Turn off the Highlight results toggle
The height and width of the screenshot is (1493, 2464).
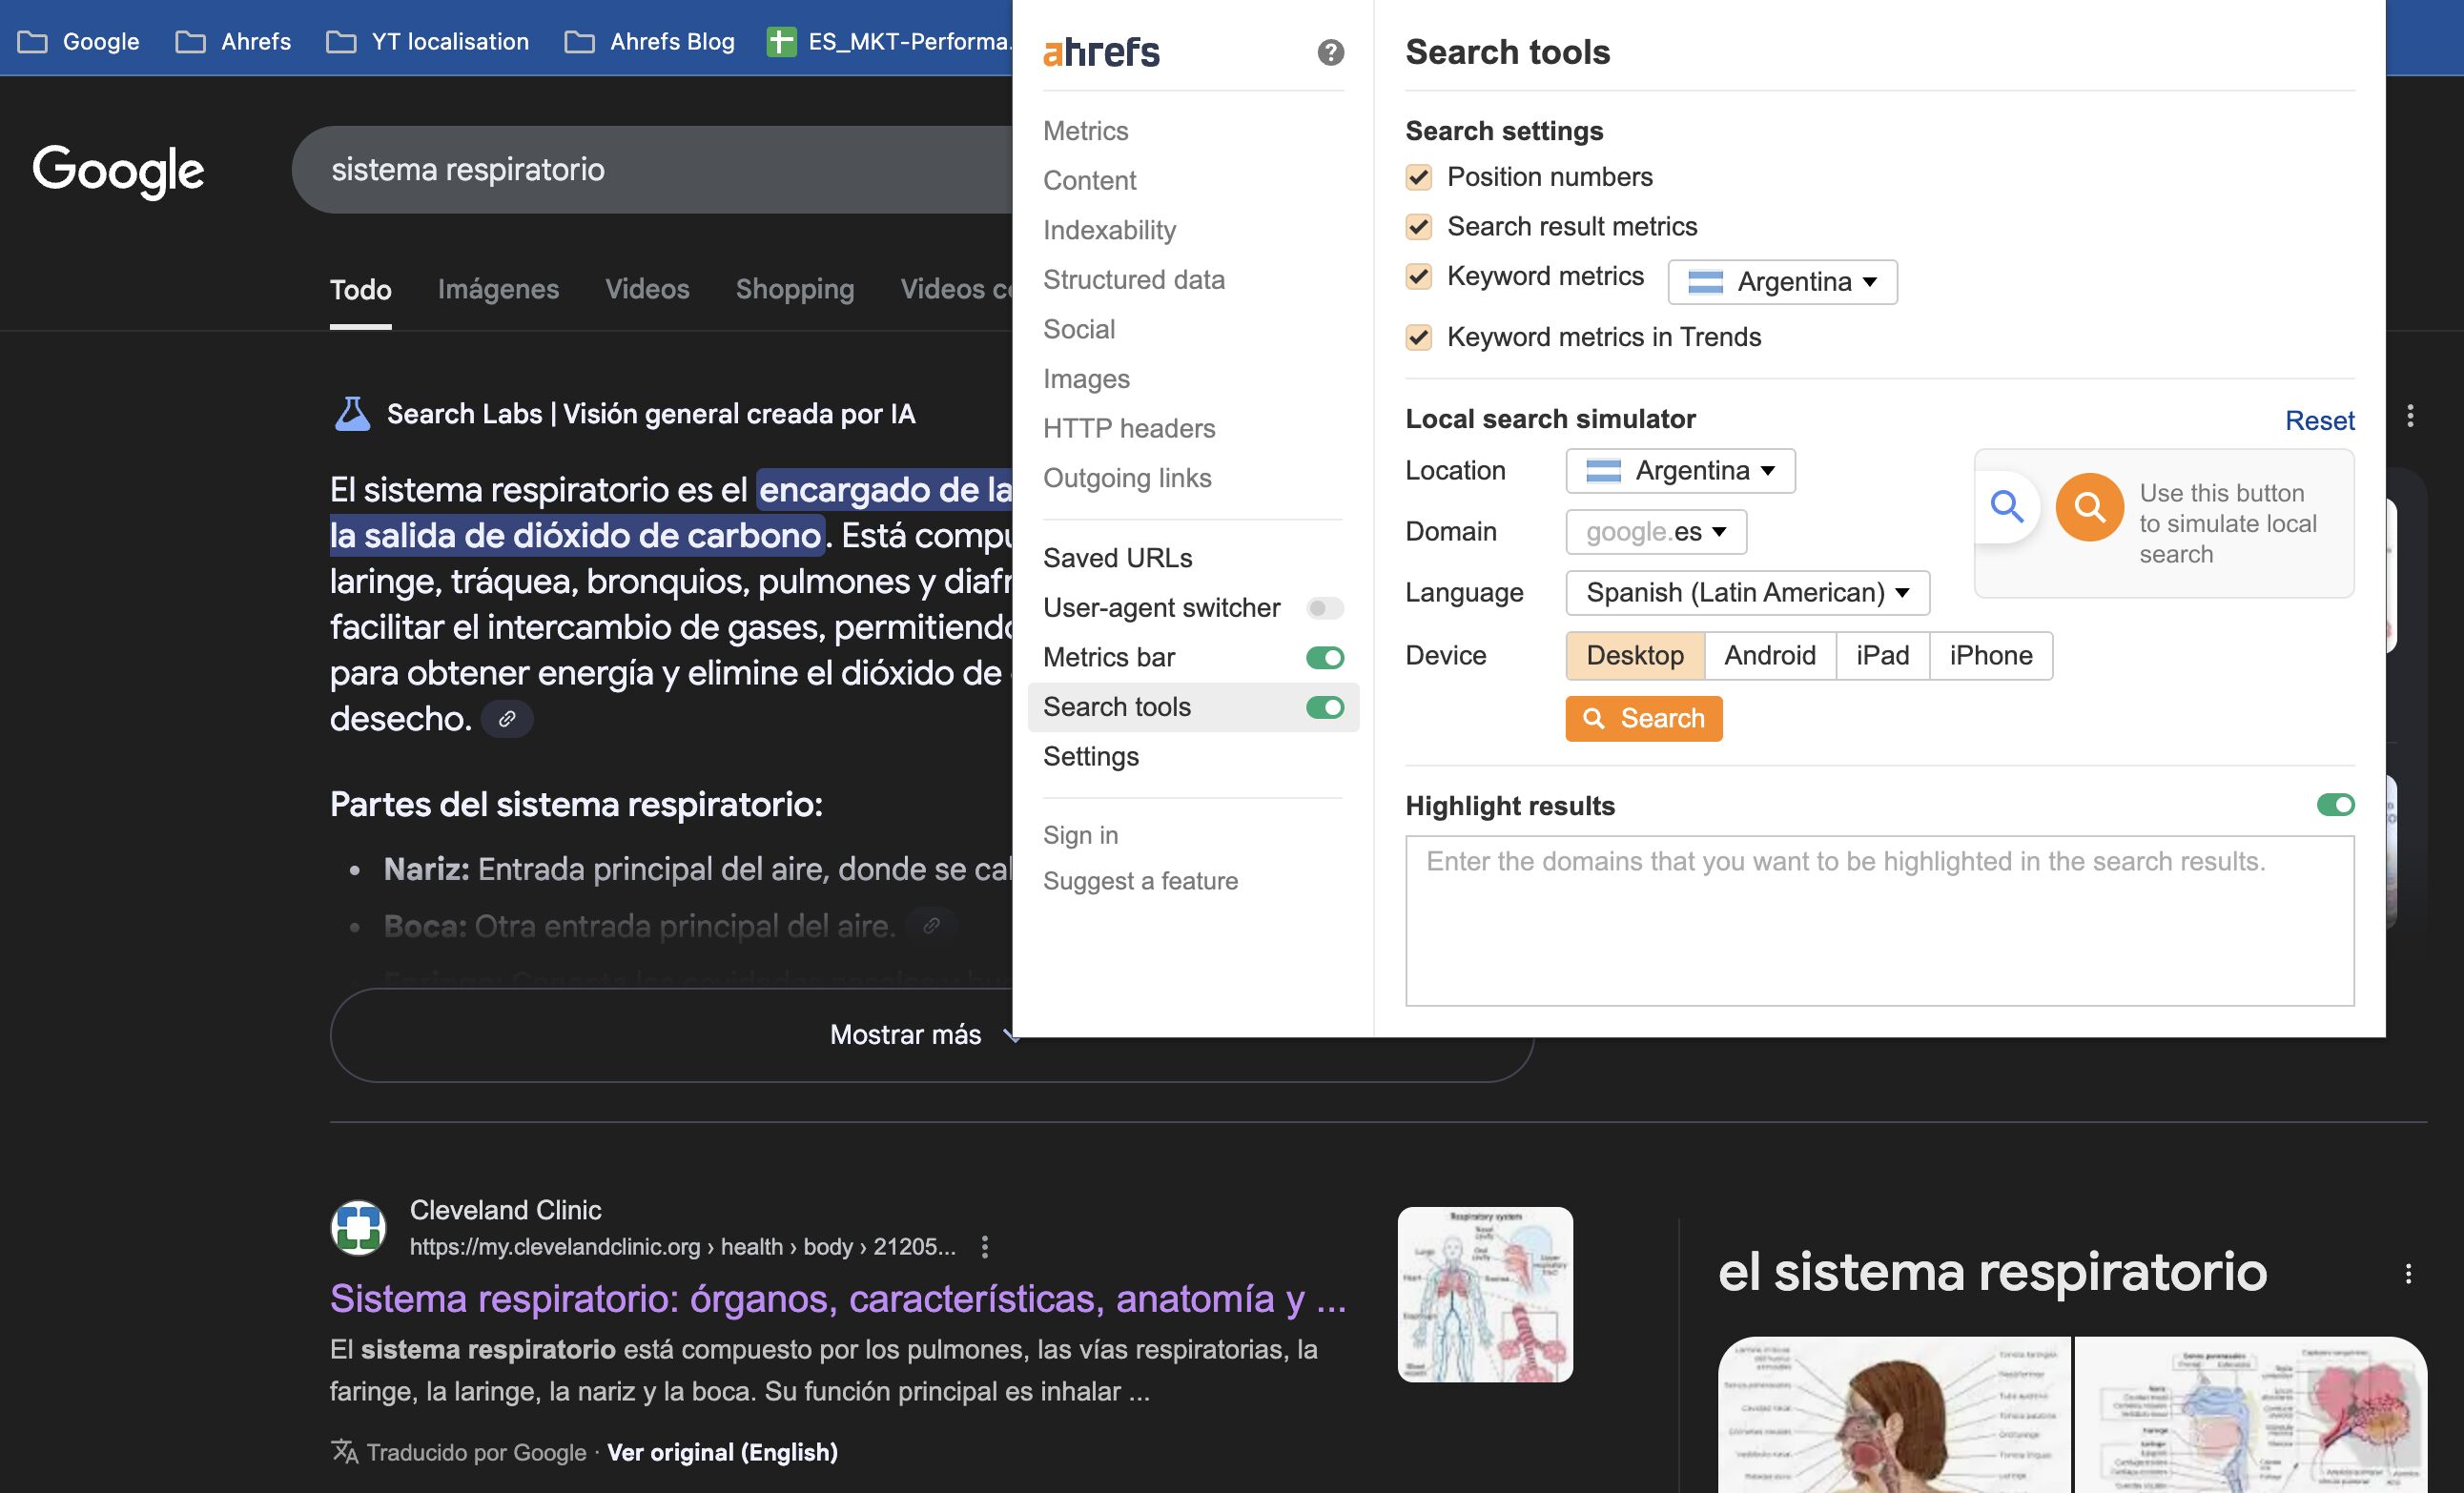tap(2335, 805)
